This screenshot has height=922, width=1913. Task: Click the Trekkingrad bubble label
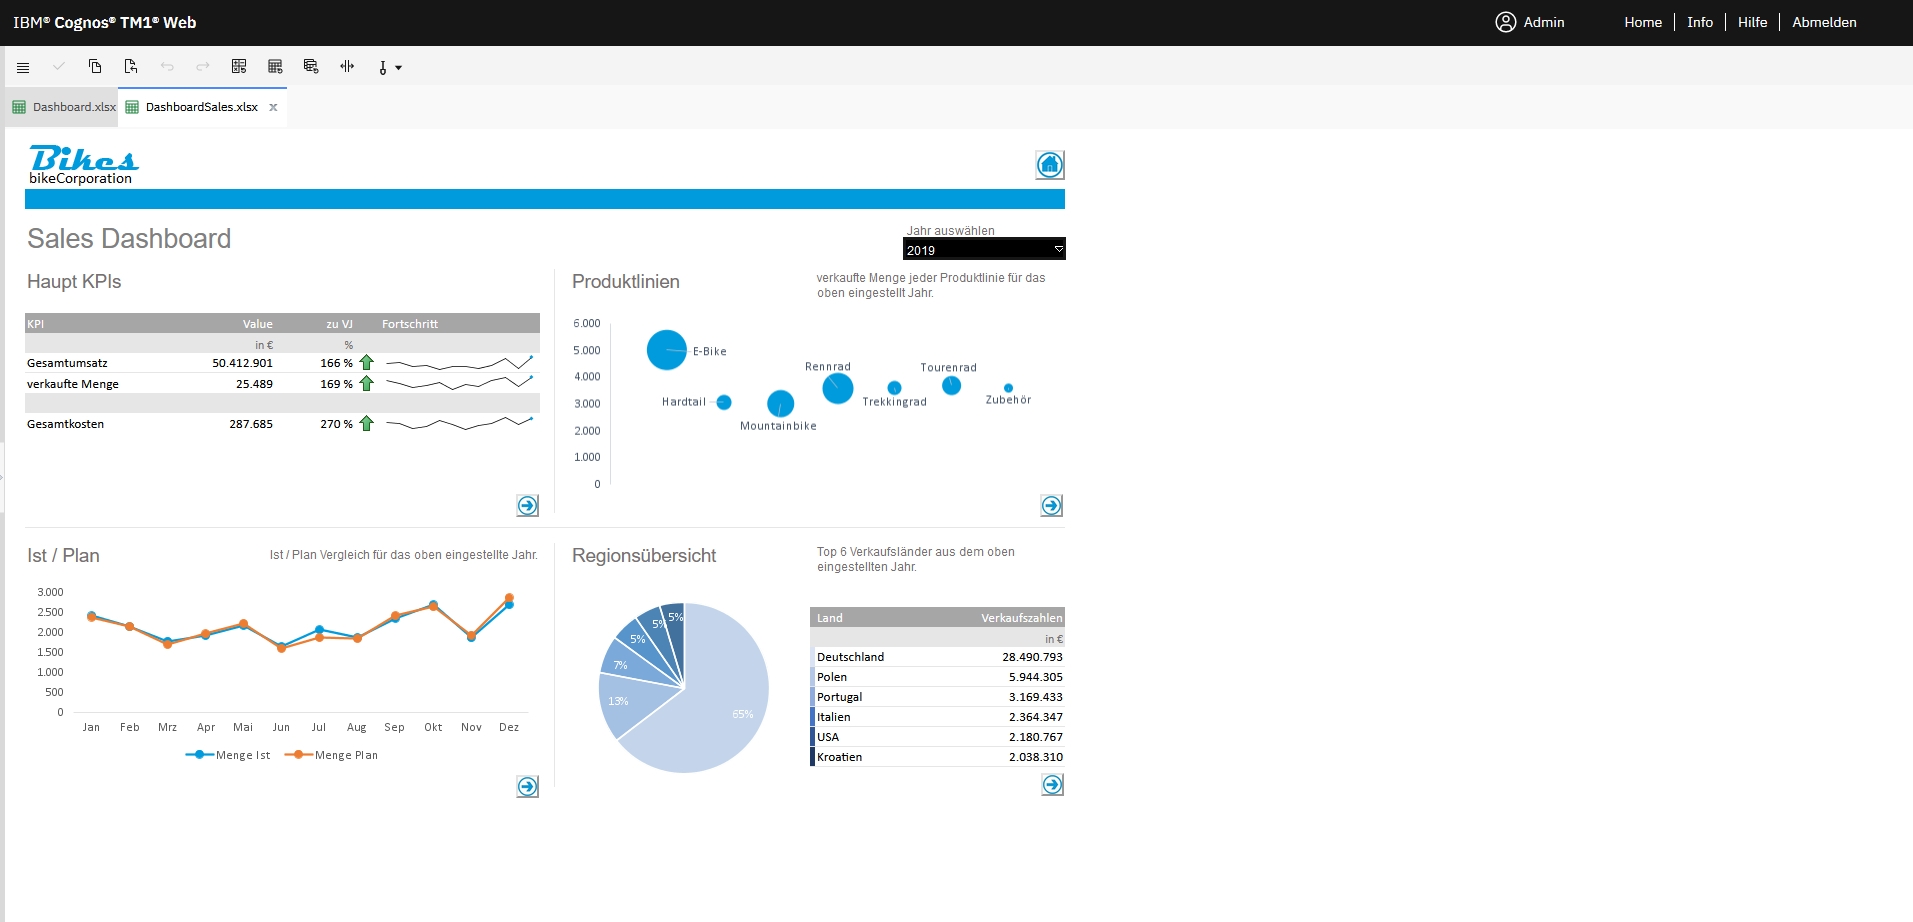click(x=895, y=402)
